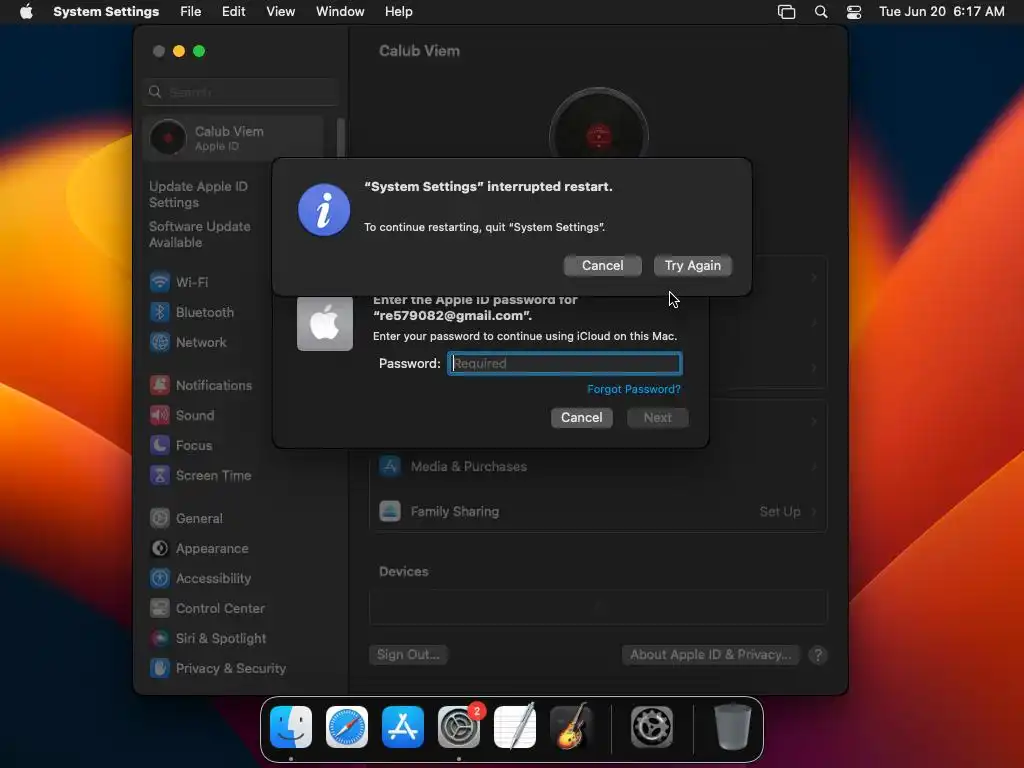The image size is (1024, 768).
Task: Click Update Apple ID Settings text
Action: click(x=199, y=195)
